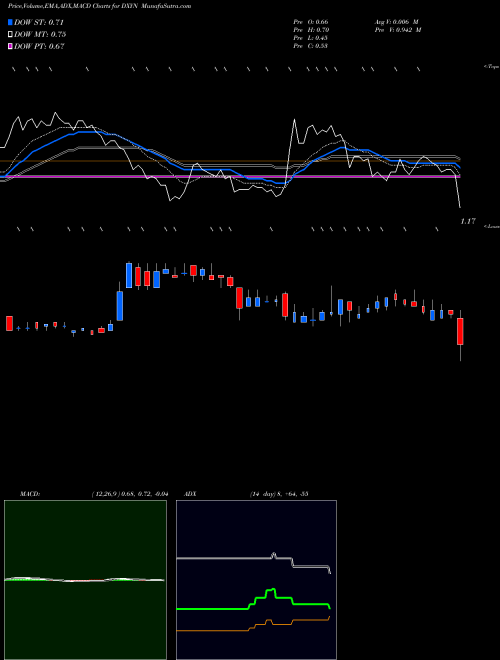Click the 'Pre L' previous low value
Screen dimensions: 500x660
tap(311, 38)
